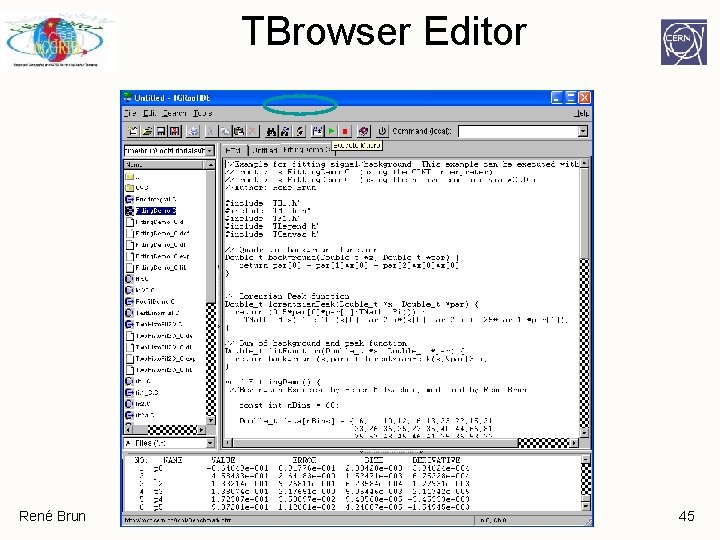The height and width of the screenshot is (540, 720).
Task: Click editor horizontal scroll left arrow
Action: click(227, 443)
